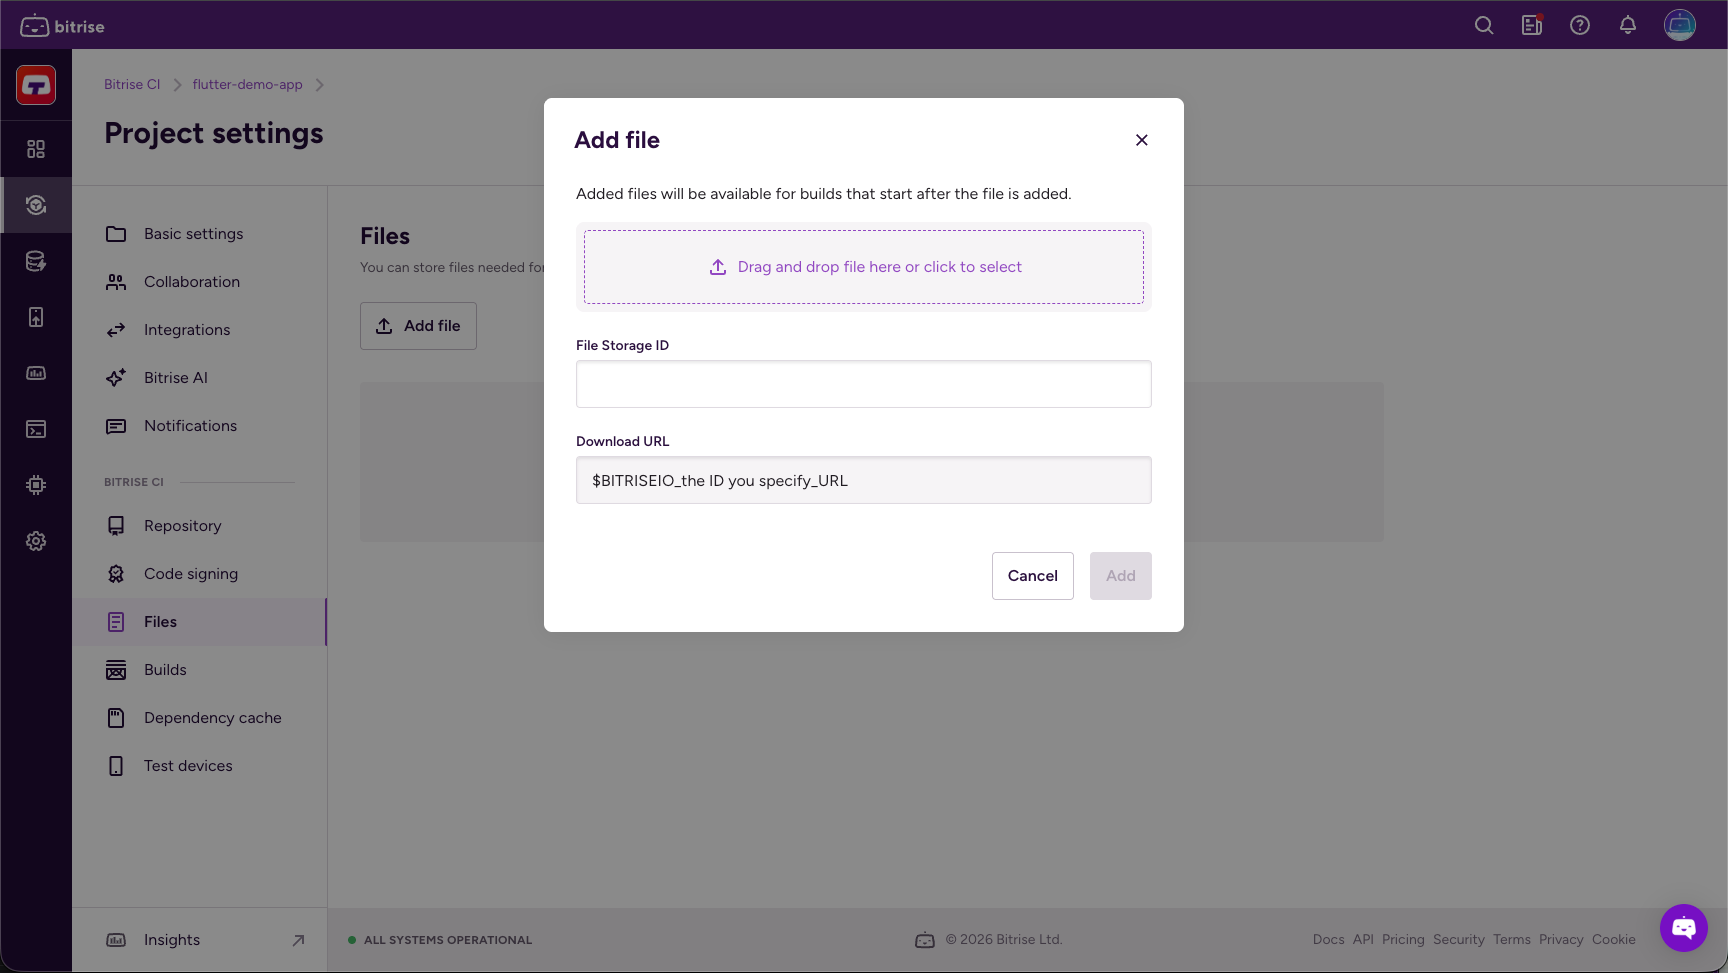This screenshot has width=1728, height=973.
Task: Open Security footer link
Action: [1459, 940]
